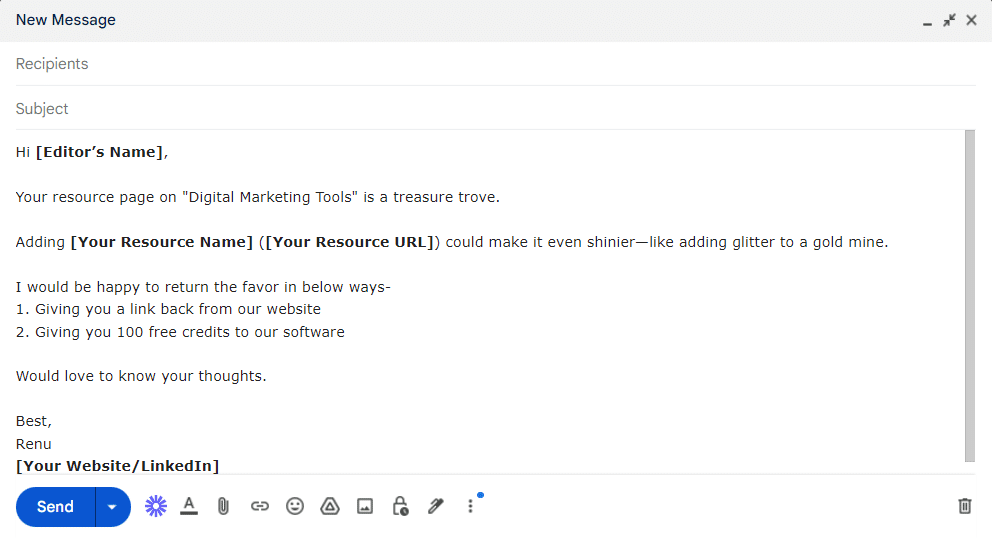Insert a link with the chain icon
The image size is (992, 540).
(259, 506)
